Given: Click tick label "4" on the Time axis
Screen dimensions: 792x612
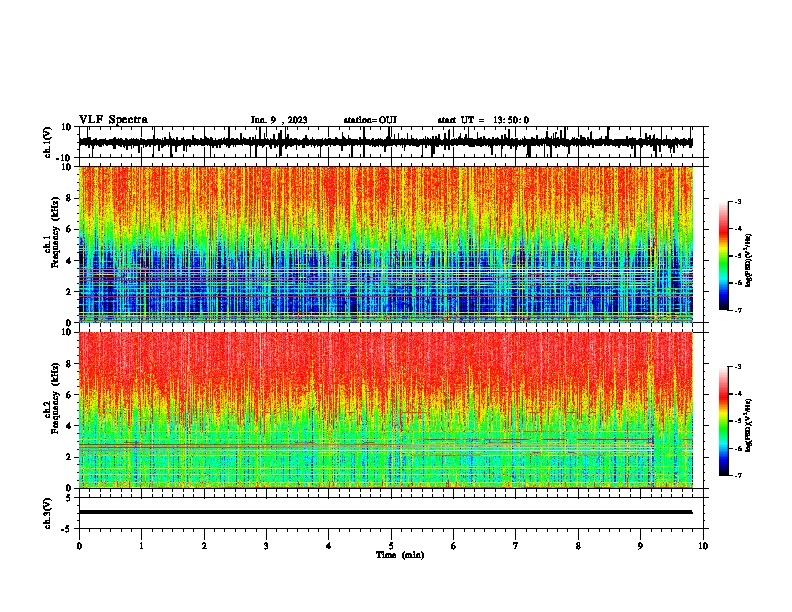Looking at the screenshot, I should (x=329, y=546).
